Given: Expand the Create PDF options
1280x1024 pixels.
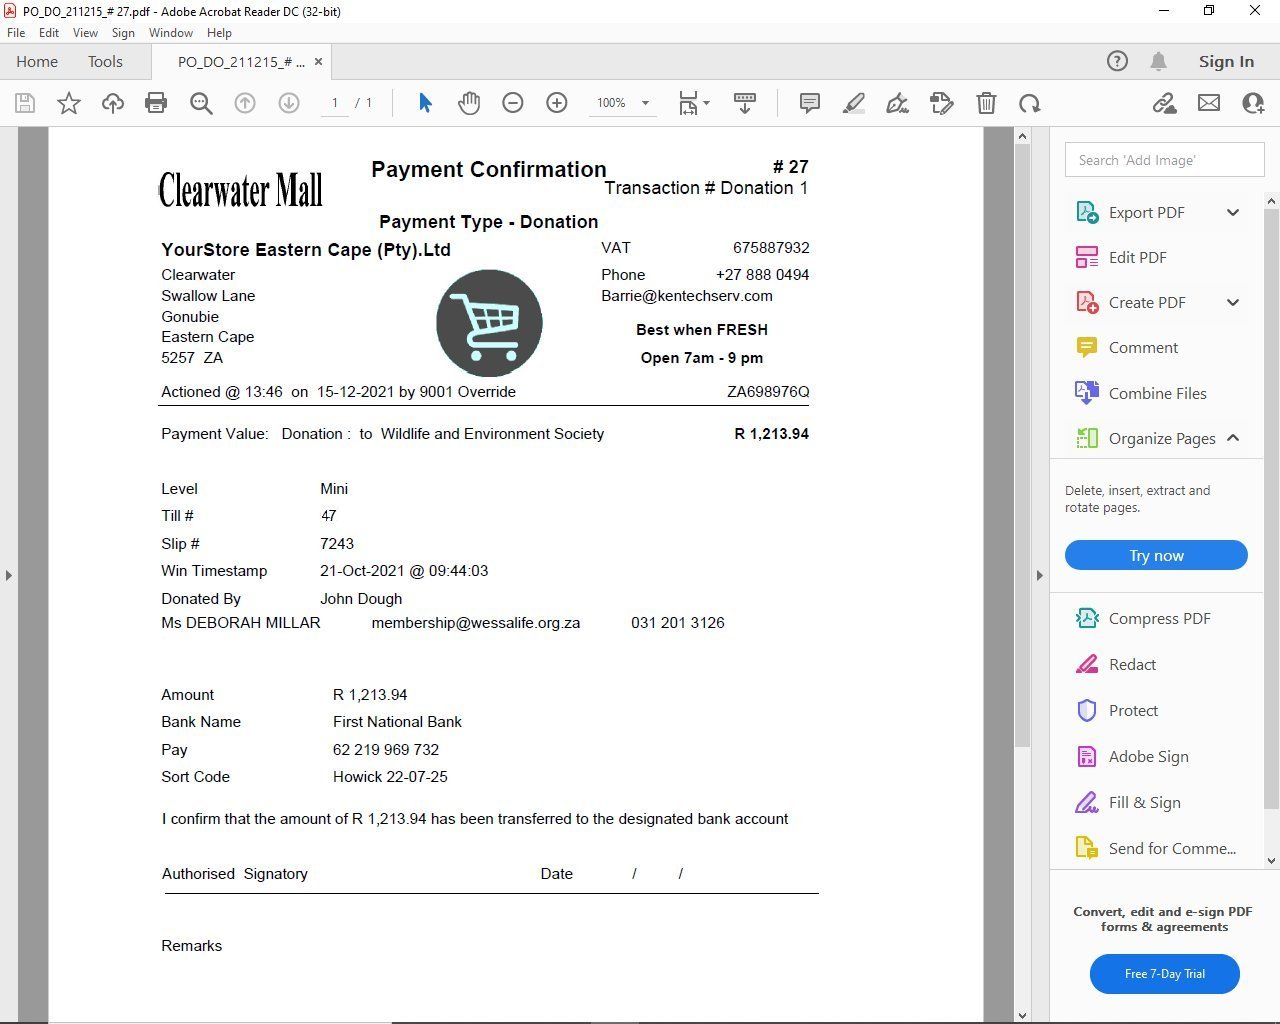Looking at the screenshot, I should tap(1233, 302).
